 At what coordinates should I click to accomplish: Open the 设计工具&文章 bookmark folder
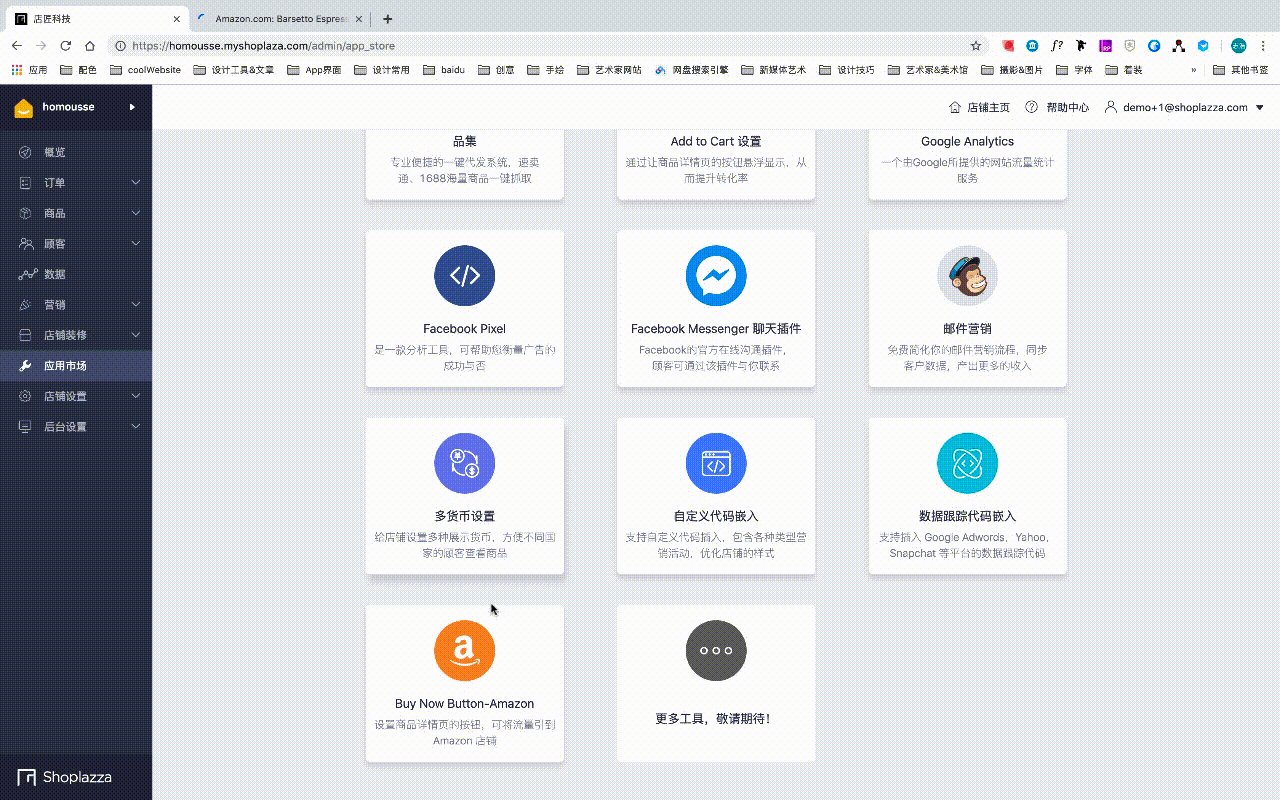tap(234, 70)
